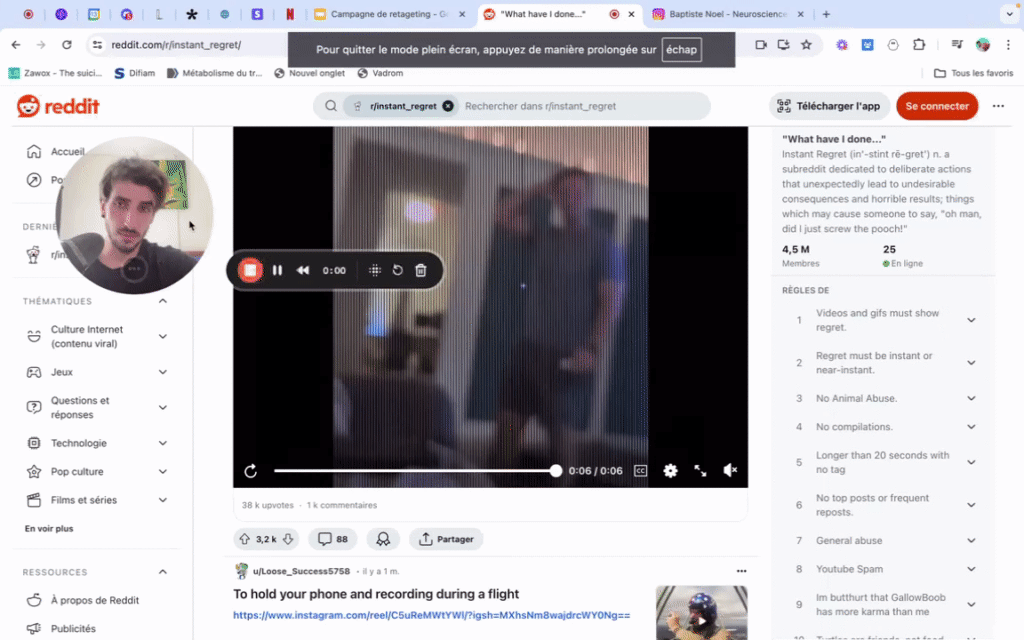The height and width of the screenshot is (640, 1024).
Task: Give an award to the post
Action: pyautogui.click(x=383, y=539)
